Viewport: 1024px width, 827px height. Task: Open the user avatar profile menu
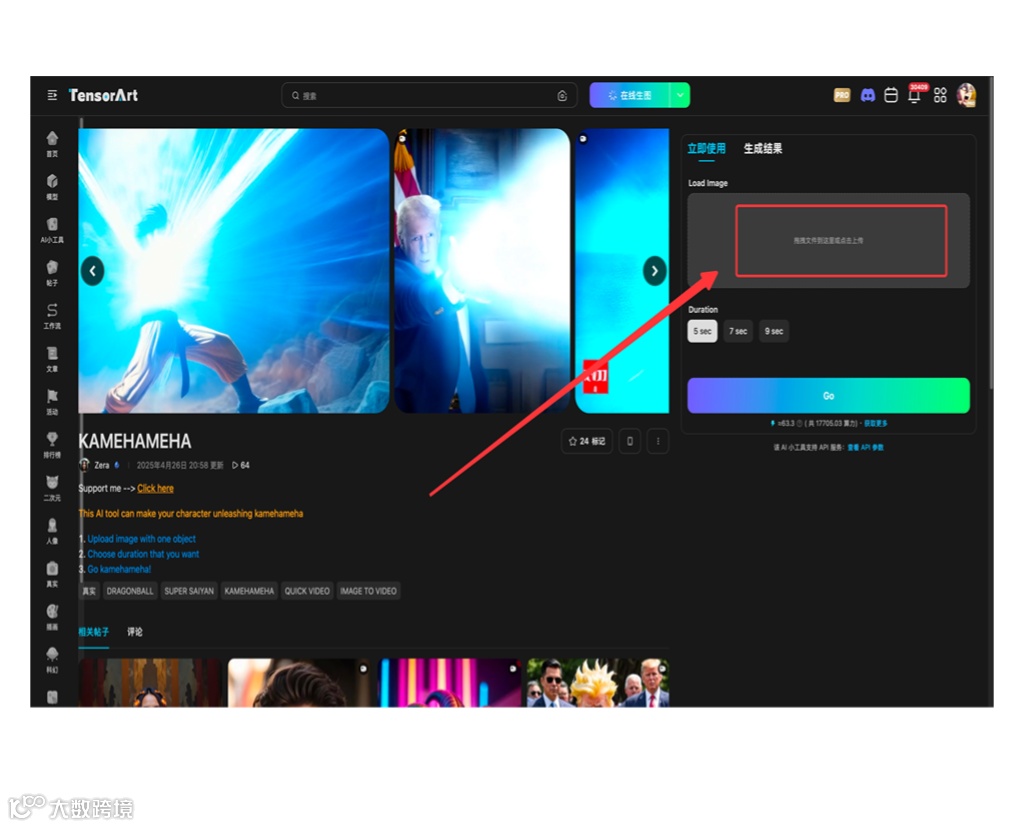pos(967,95)
